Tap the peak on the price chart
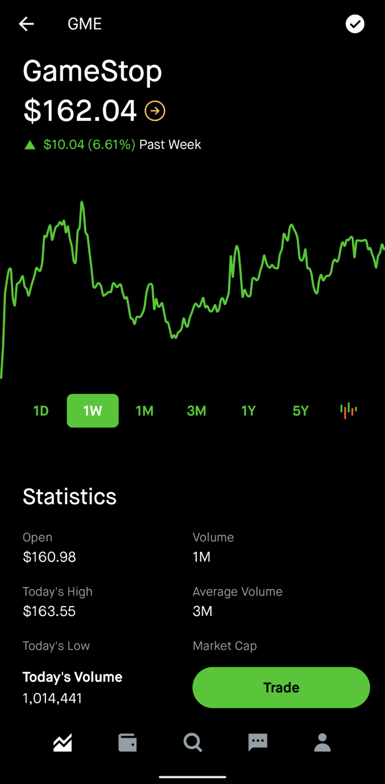The image size is (385, 784). point(82,202)
